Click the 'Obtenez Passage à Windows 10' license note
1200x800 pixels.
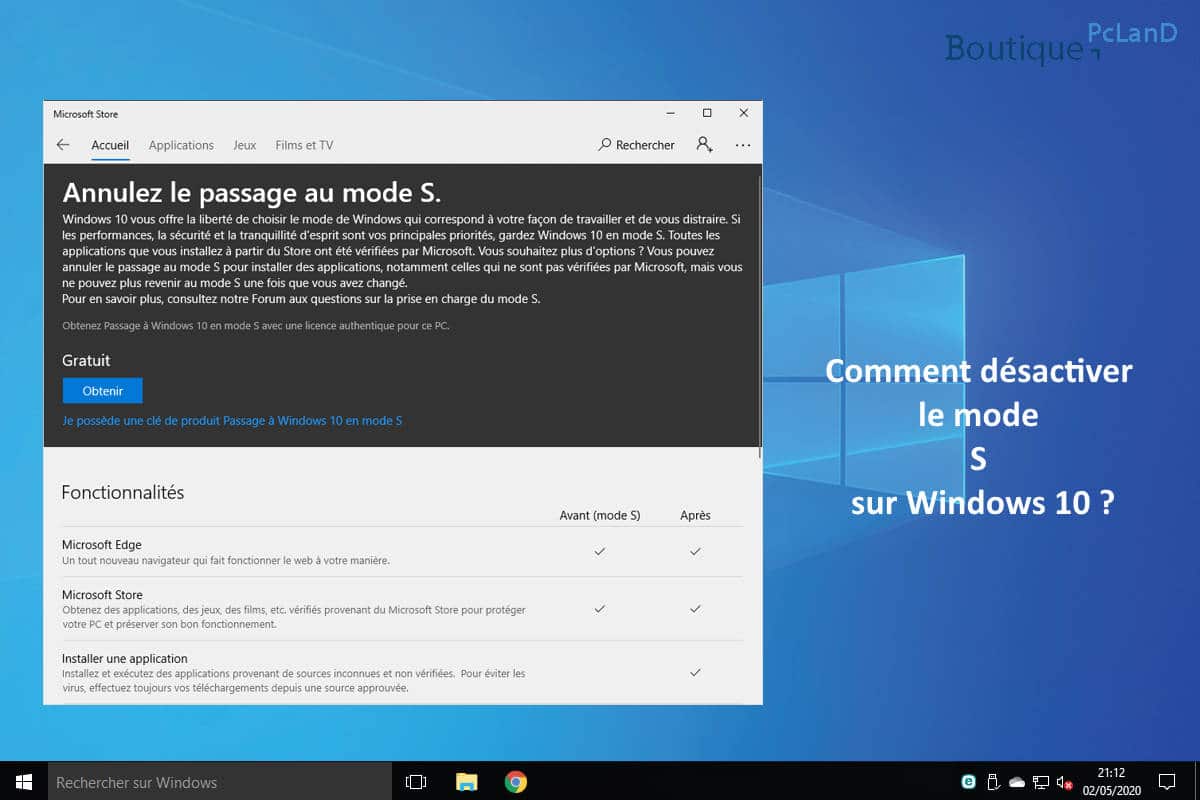click(256, 326)
